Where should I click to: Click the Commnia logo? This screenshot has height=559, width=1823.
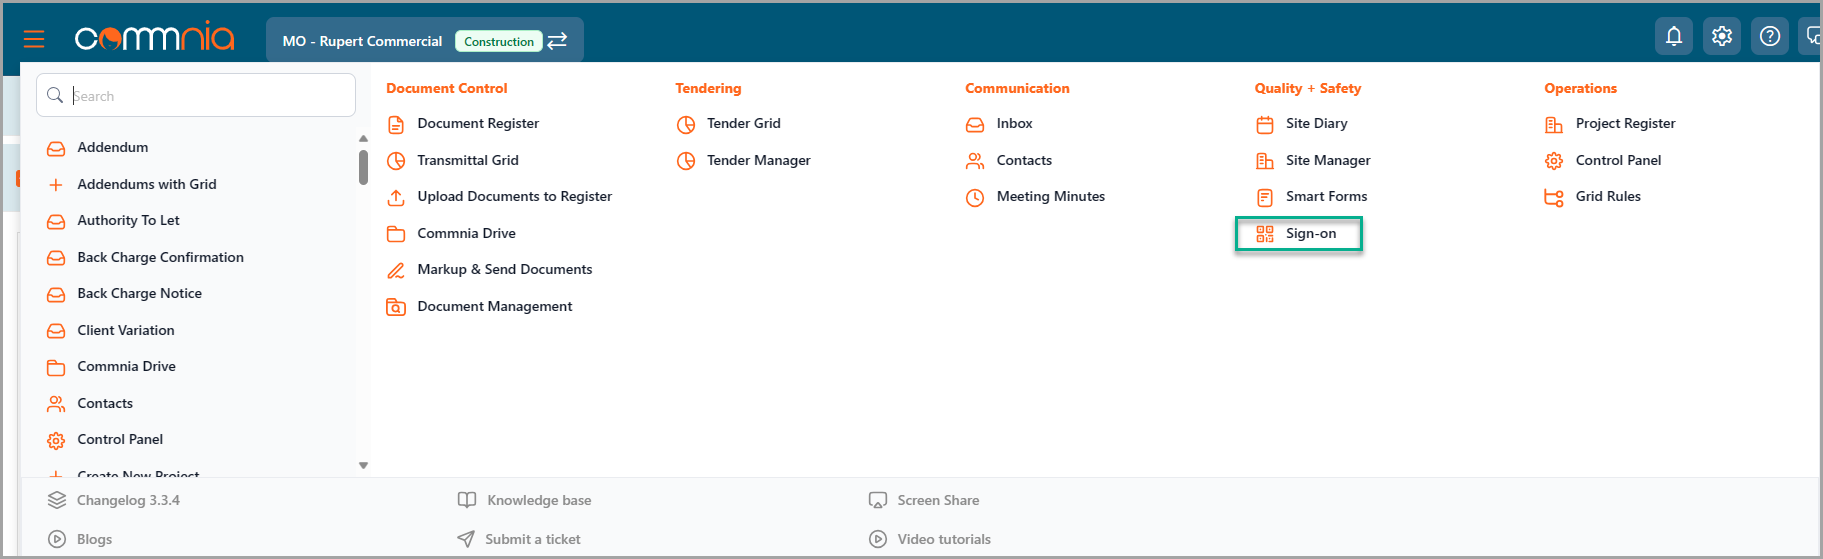[x=154, y=38]
